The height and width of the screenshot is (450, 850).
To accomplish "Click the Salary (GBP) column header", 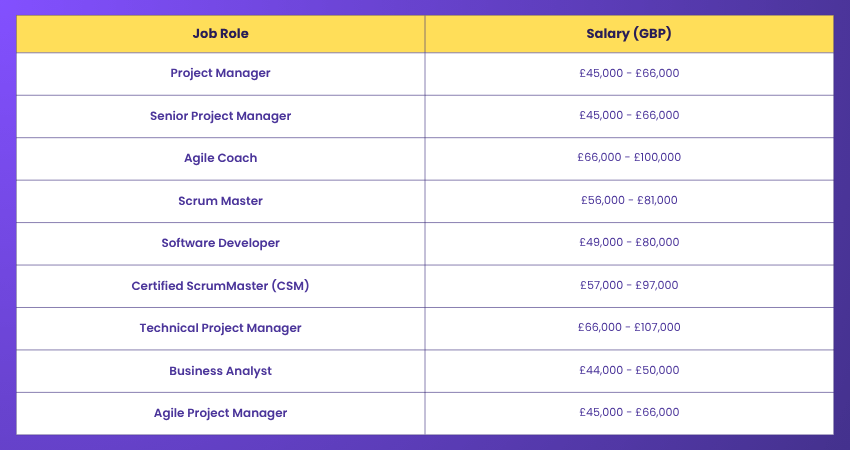I will [628, 33].
